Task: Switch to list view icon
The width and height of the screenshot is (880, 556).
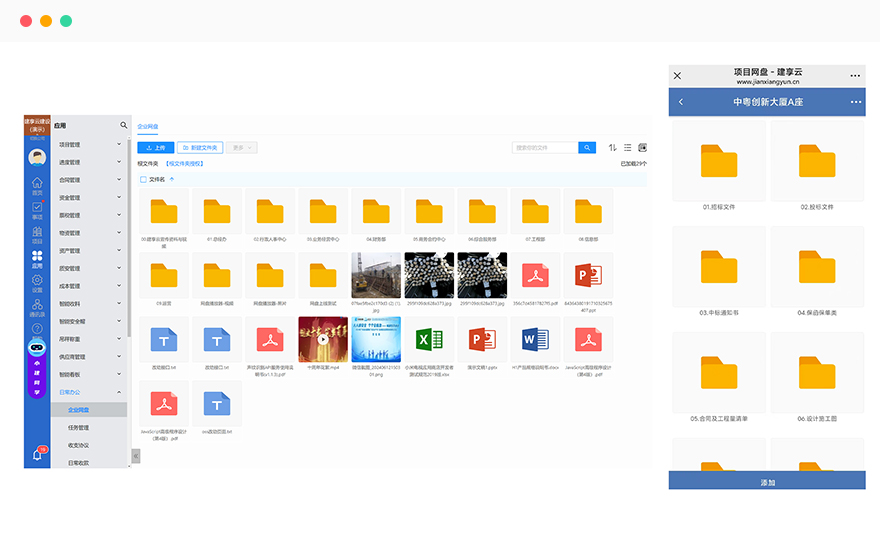Action: 628,148
